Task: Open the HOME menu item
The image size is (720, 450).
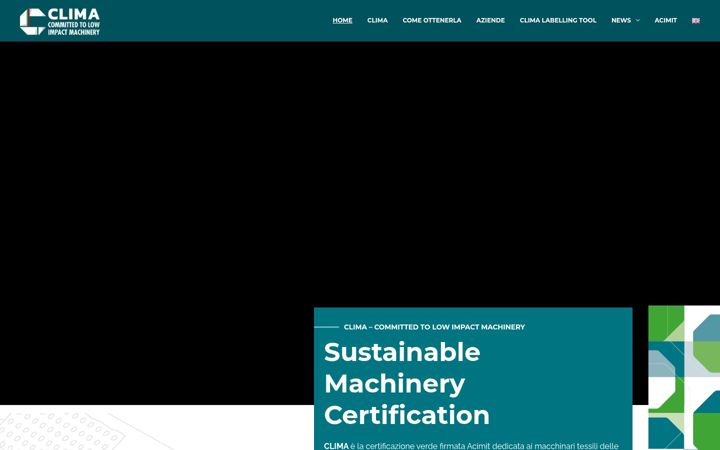Action: [342, 20]
